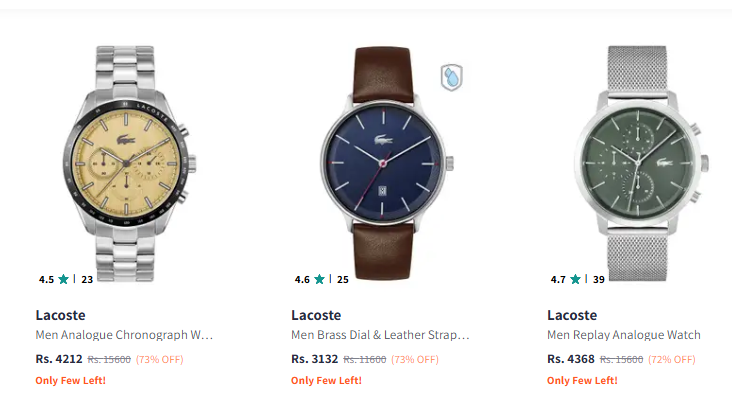
Task: Open the Men Brass Dial & Leather Strap… title
Action: [x=380, y=335]
